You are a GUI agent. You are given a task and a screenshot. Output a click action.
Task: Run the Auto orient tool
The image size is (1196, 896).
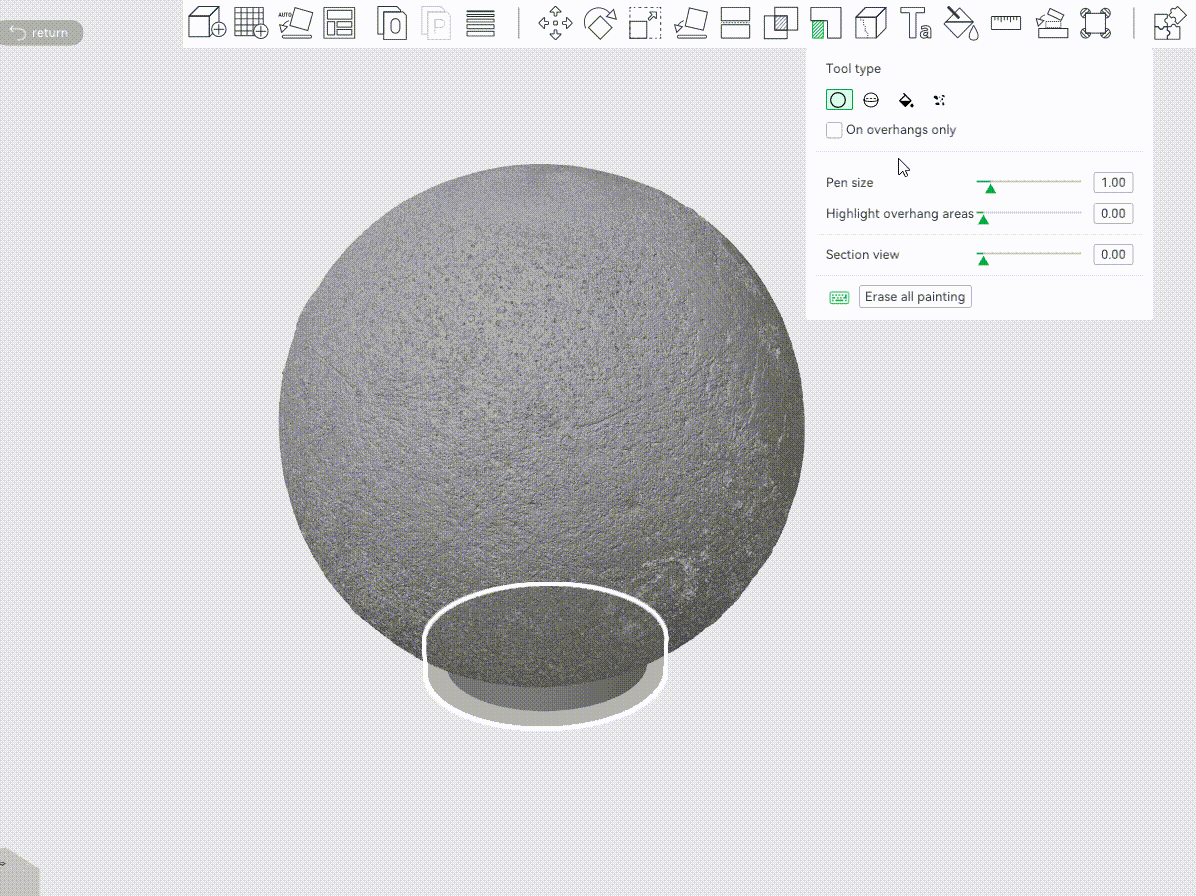295,23
